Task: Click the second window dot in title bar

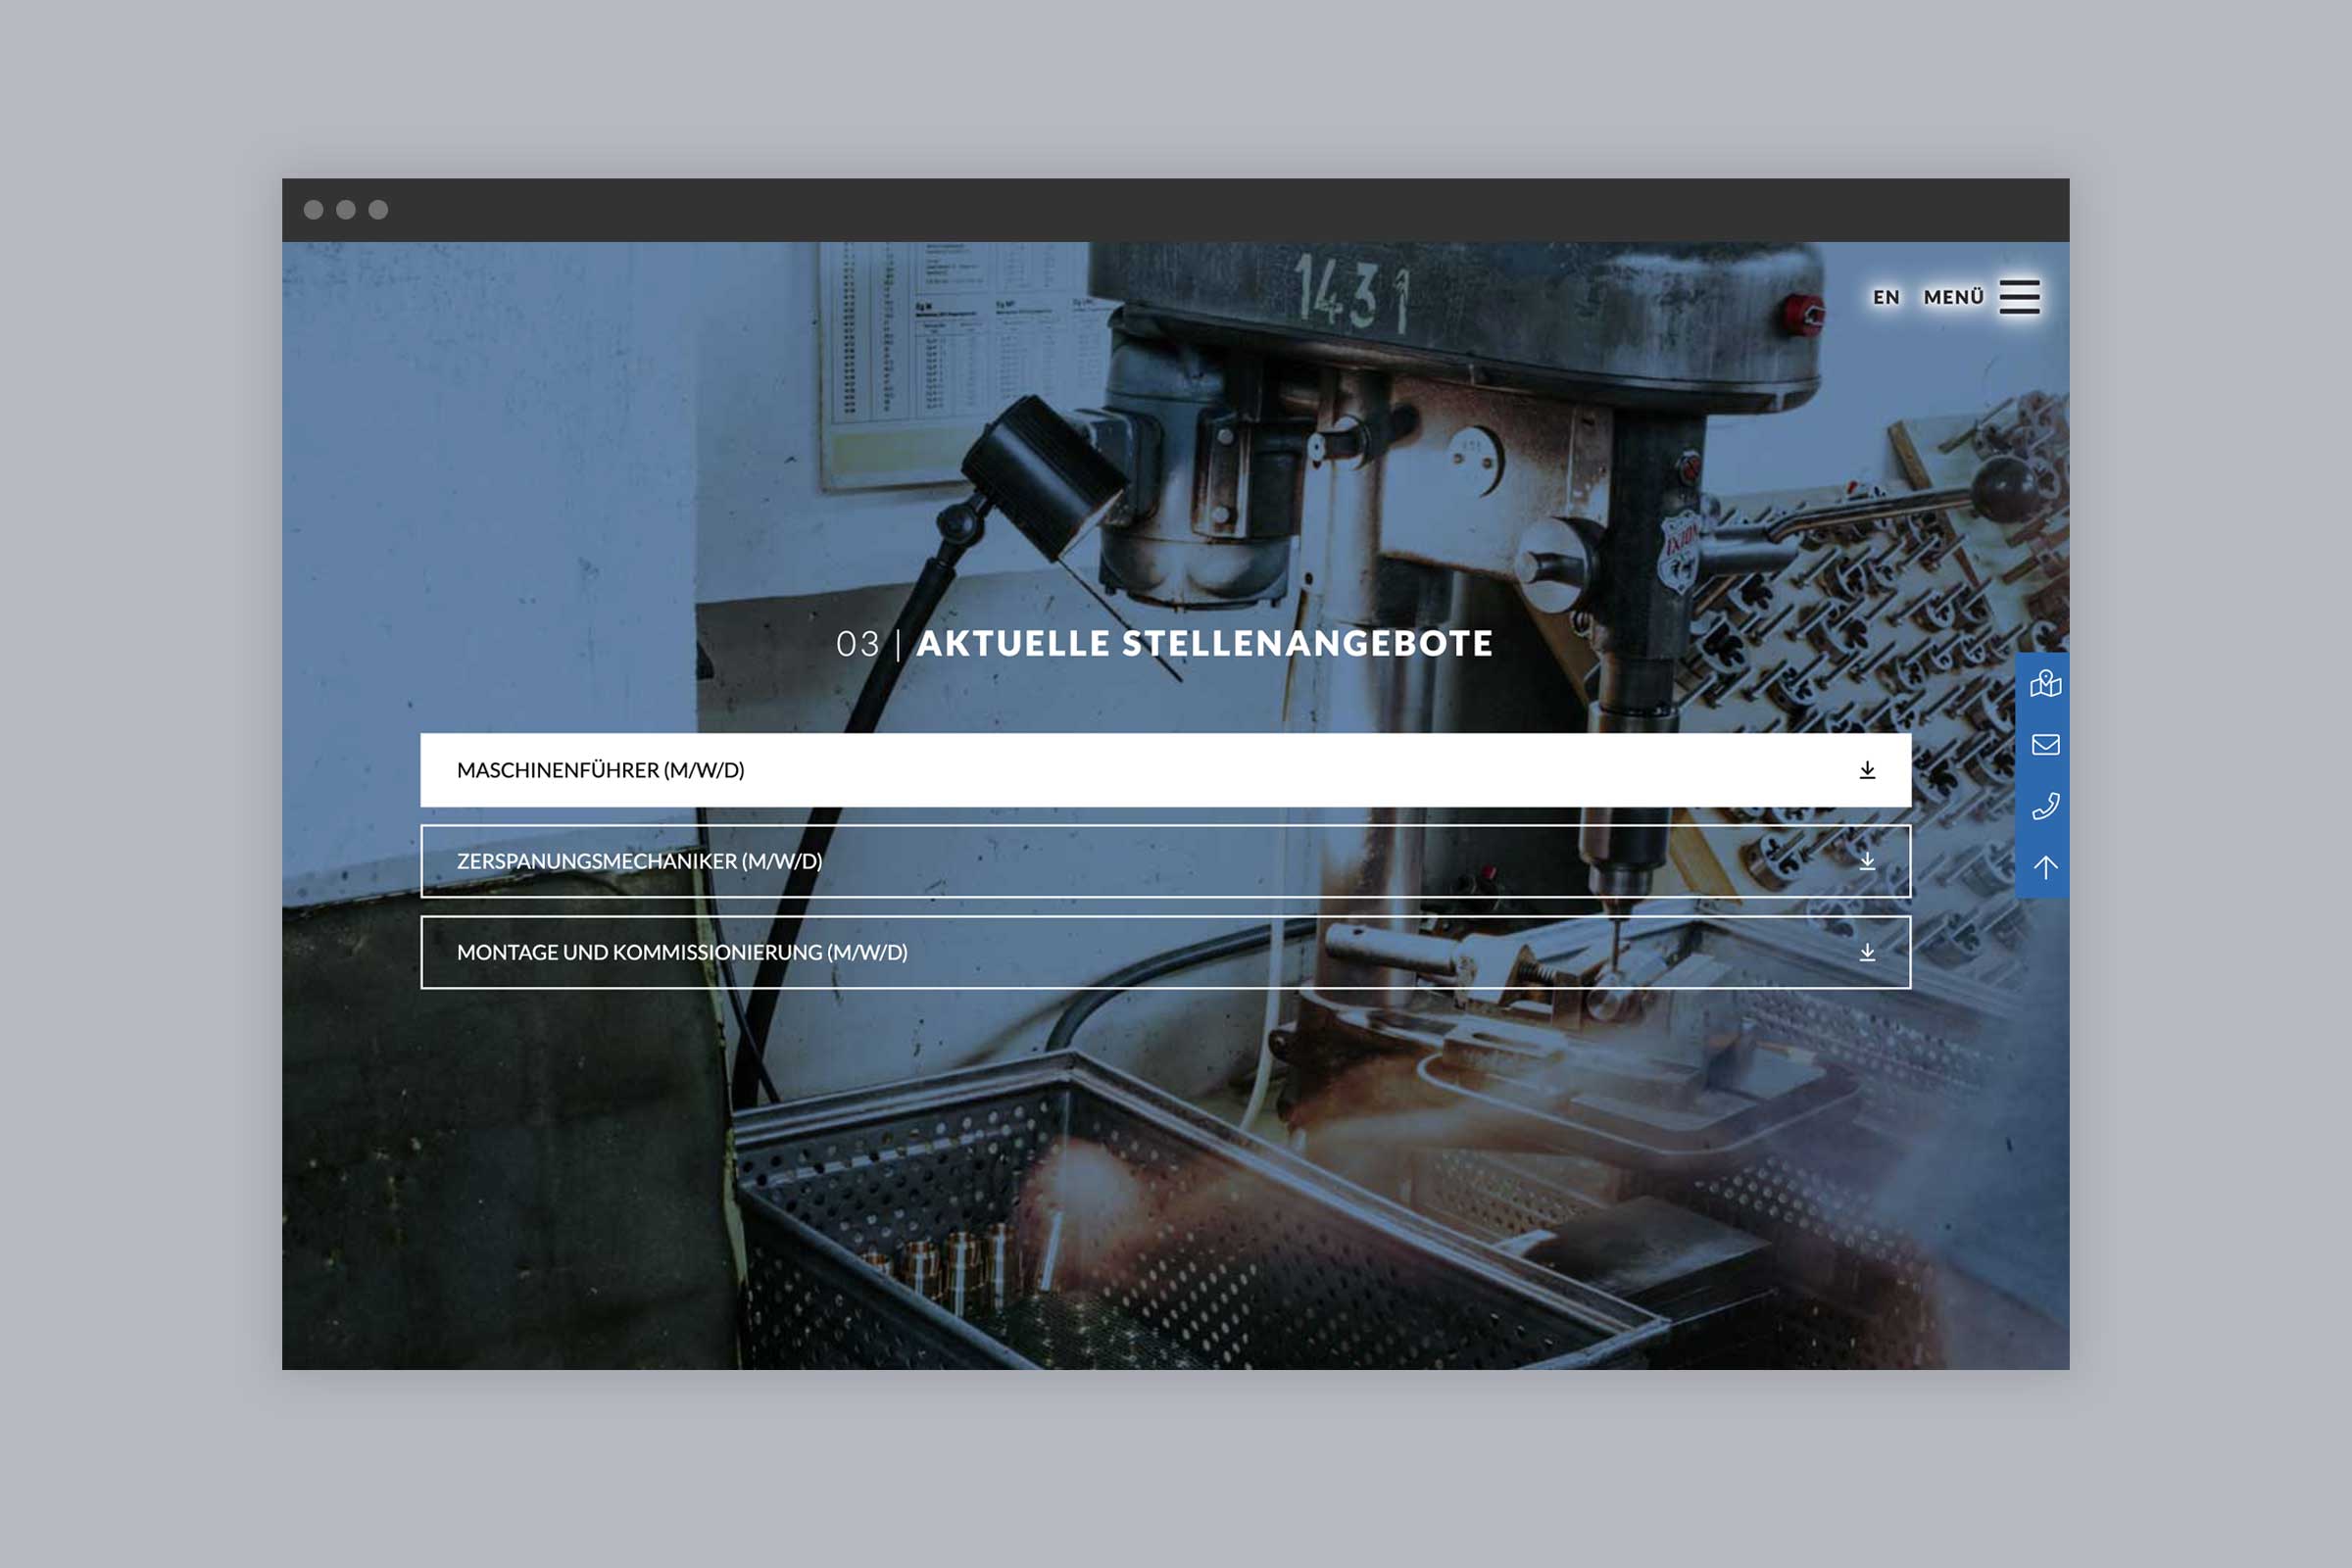Action: coord(346,210)
